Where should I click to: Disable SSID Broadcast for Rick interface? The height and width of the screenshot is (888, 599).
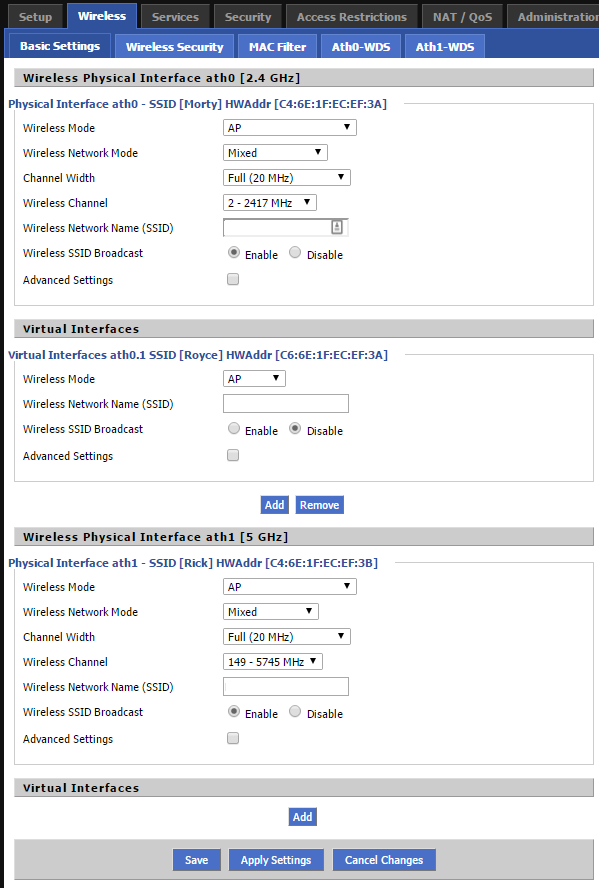pyautogui.click(x=295, y=712)
